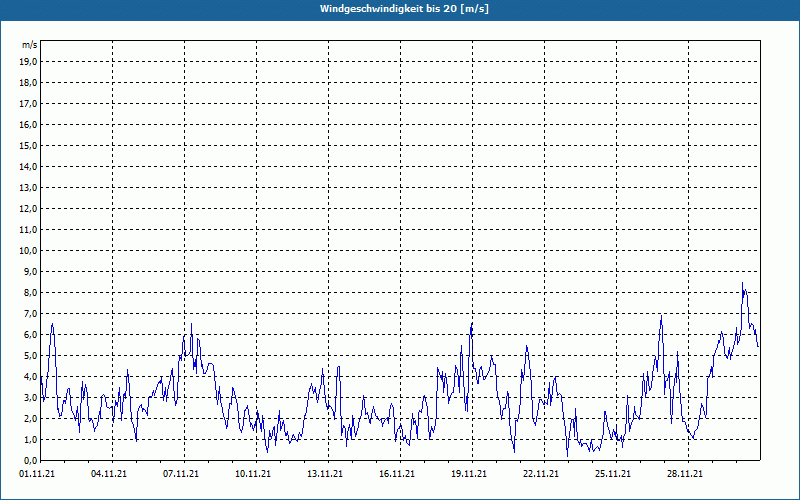Click the 3,0 y-axis label
This screenshot has height=500, width=800.
click(x=31, y=397)
